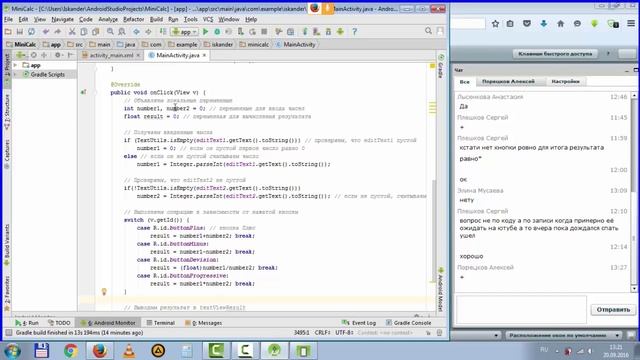Image resolution: width=640 pixels, height=360 pixels.
Task: Open file with the toolbar folder icon
Action: coord(8,31)
